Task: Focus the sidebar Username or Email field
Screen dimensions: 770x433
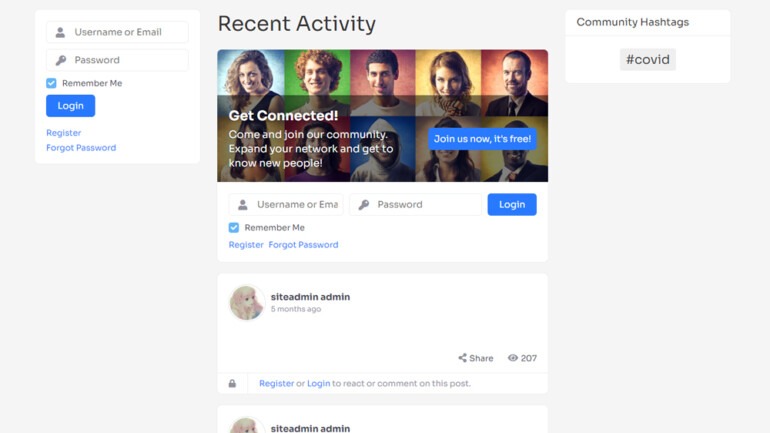Action: 117,32
